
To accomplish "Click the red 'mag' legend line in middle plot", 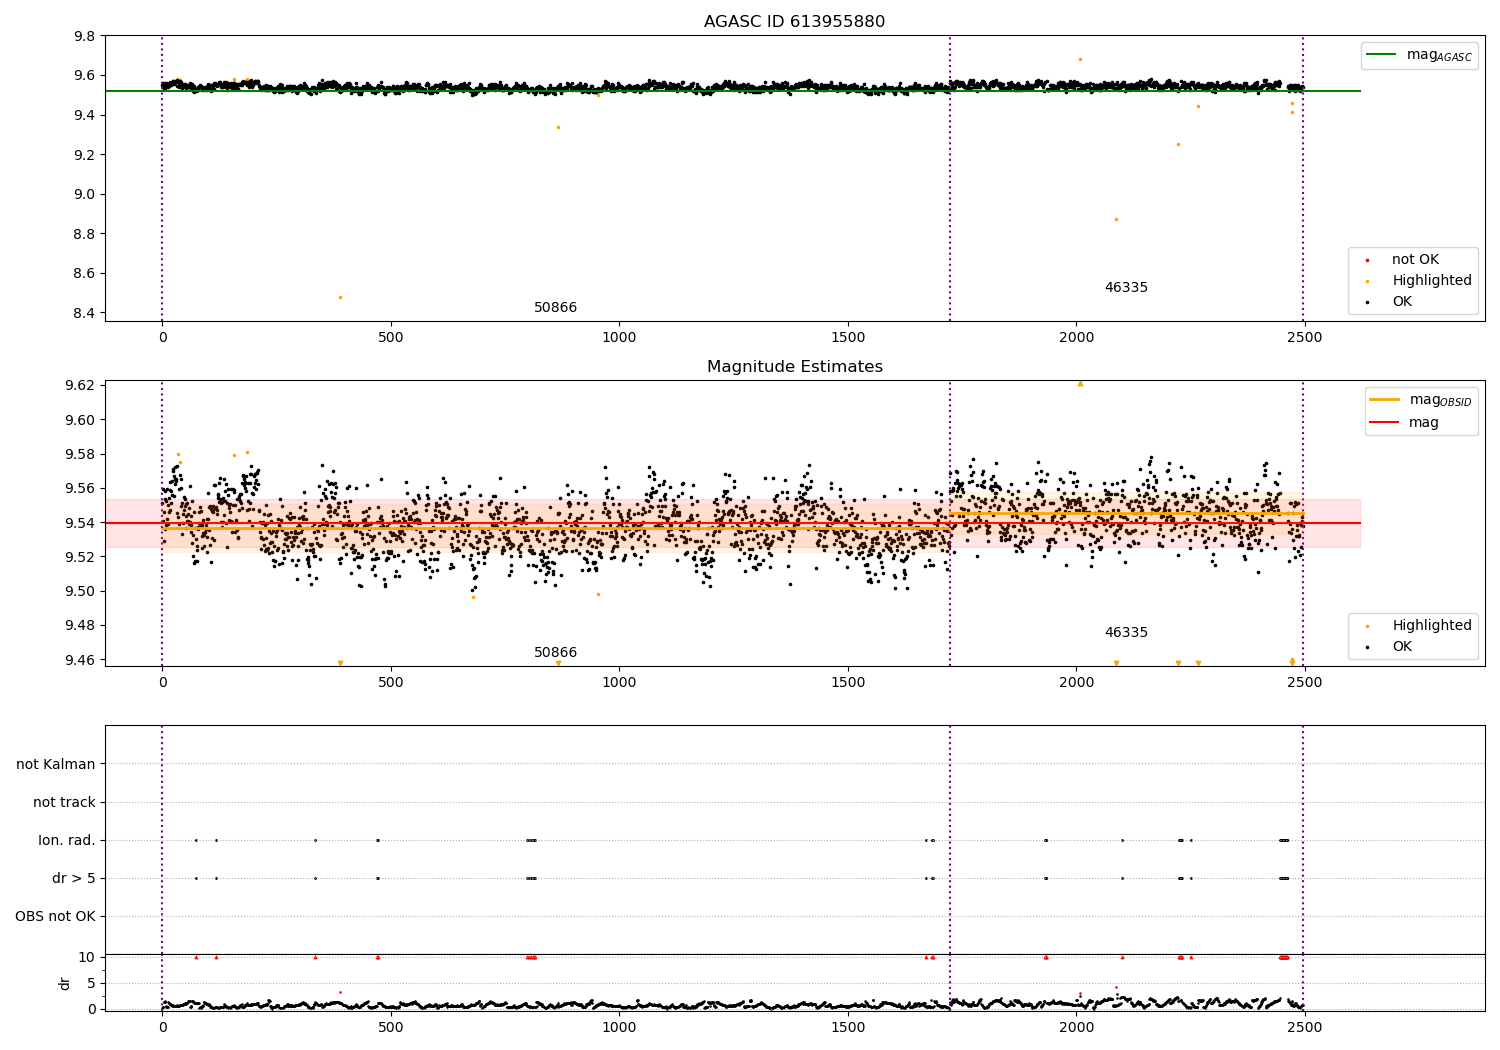I will pyautogui.click(x=1385, y=423).
